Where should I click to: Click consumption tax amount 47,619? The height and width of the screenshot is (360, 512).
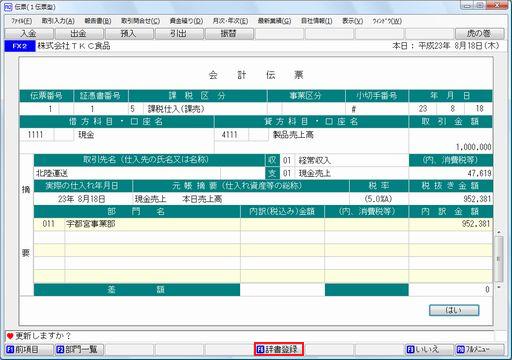[451, 173]
